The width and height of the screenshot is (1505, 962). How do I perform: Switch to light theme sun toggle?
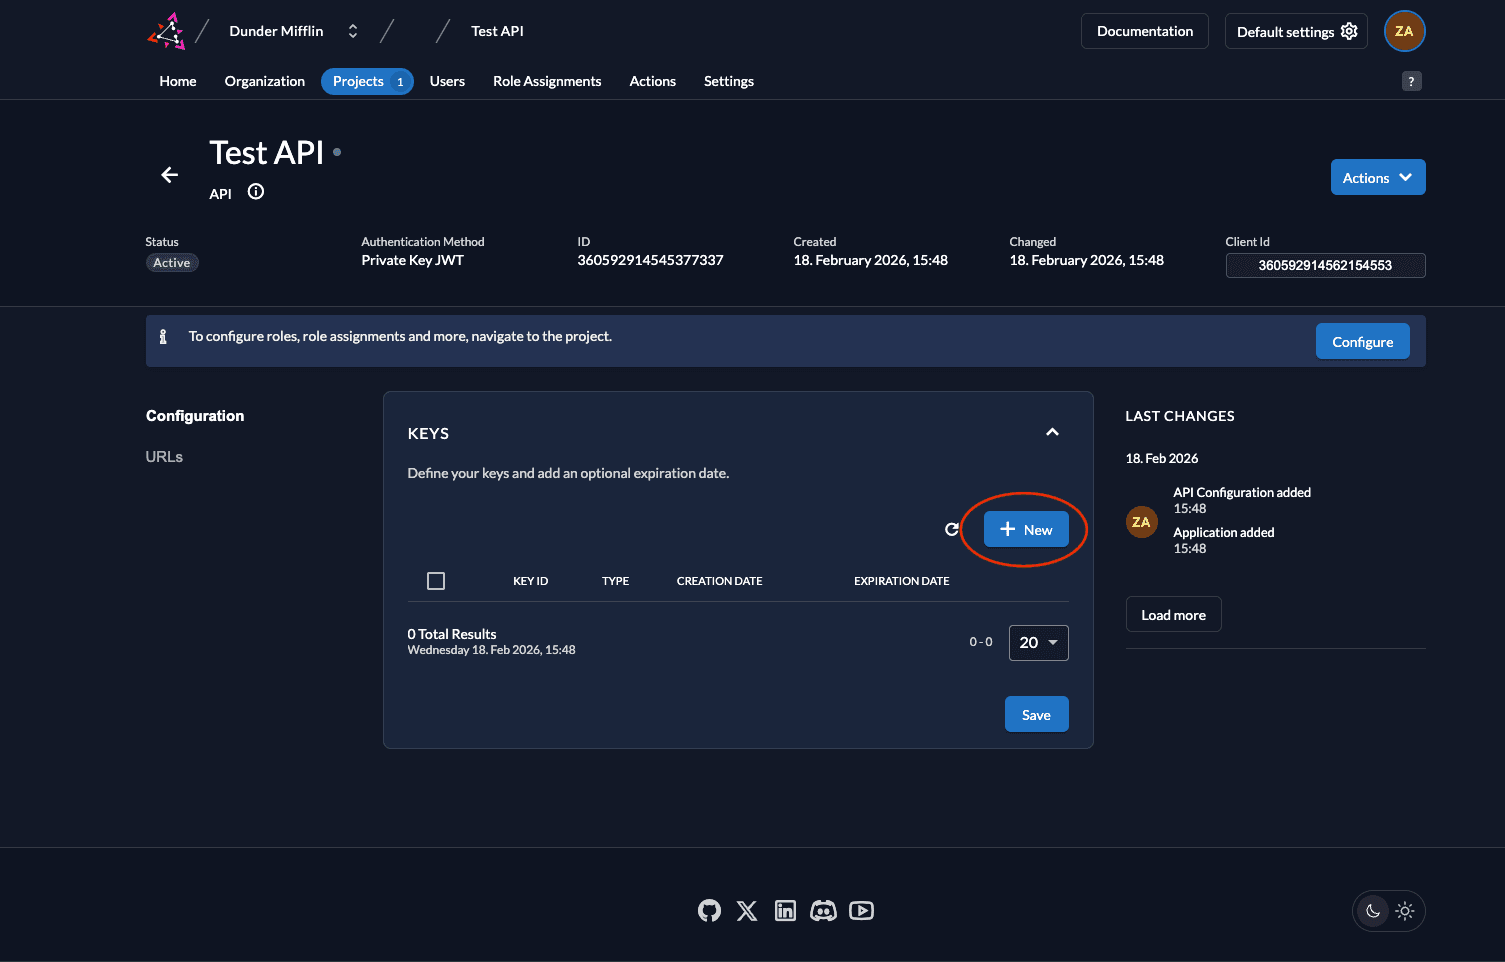[x=1405, y=911]
